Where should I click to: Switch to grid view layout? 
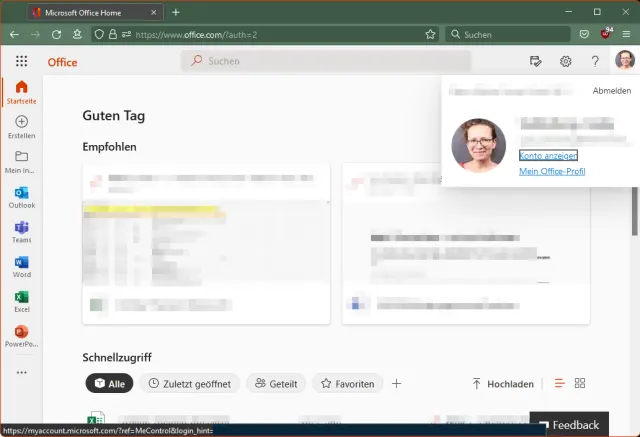pyautogui.click(x=580, y=383)
